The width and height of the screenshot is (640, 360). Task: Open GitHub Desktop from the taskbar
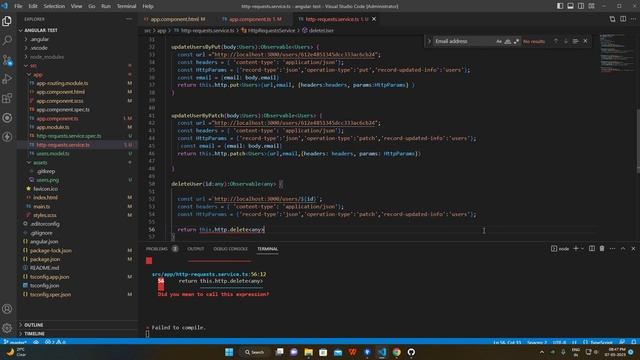[x=411, y=352]
